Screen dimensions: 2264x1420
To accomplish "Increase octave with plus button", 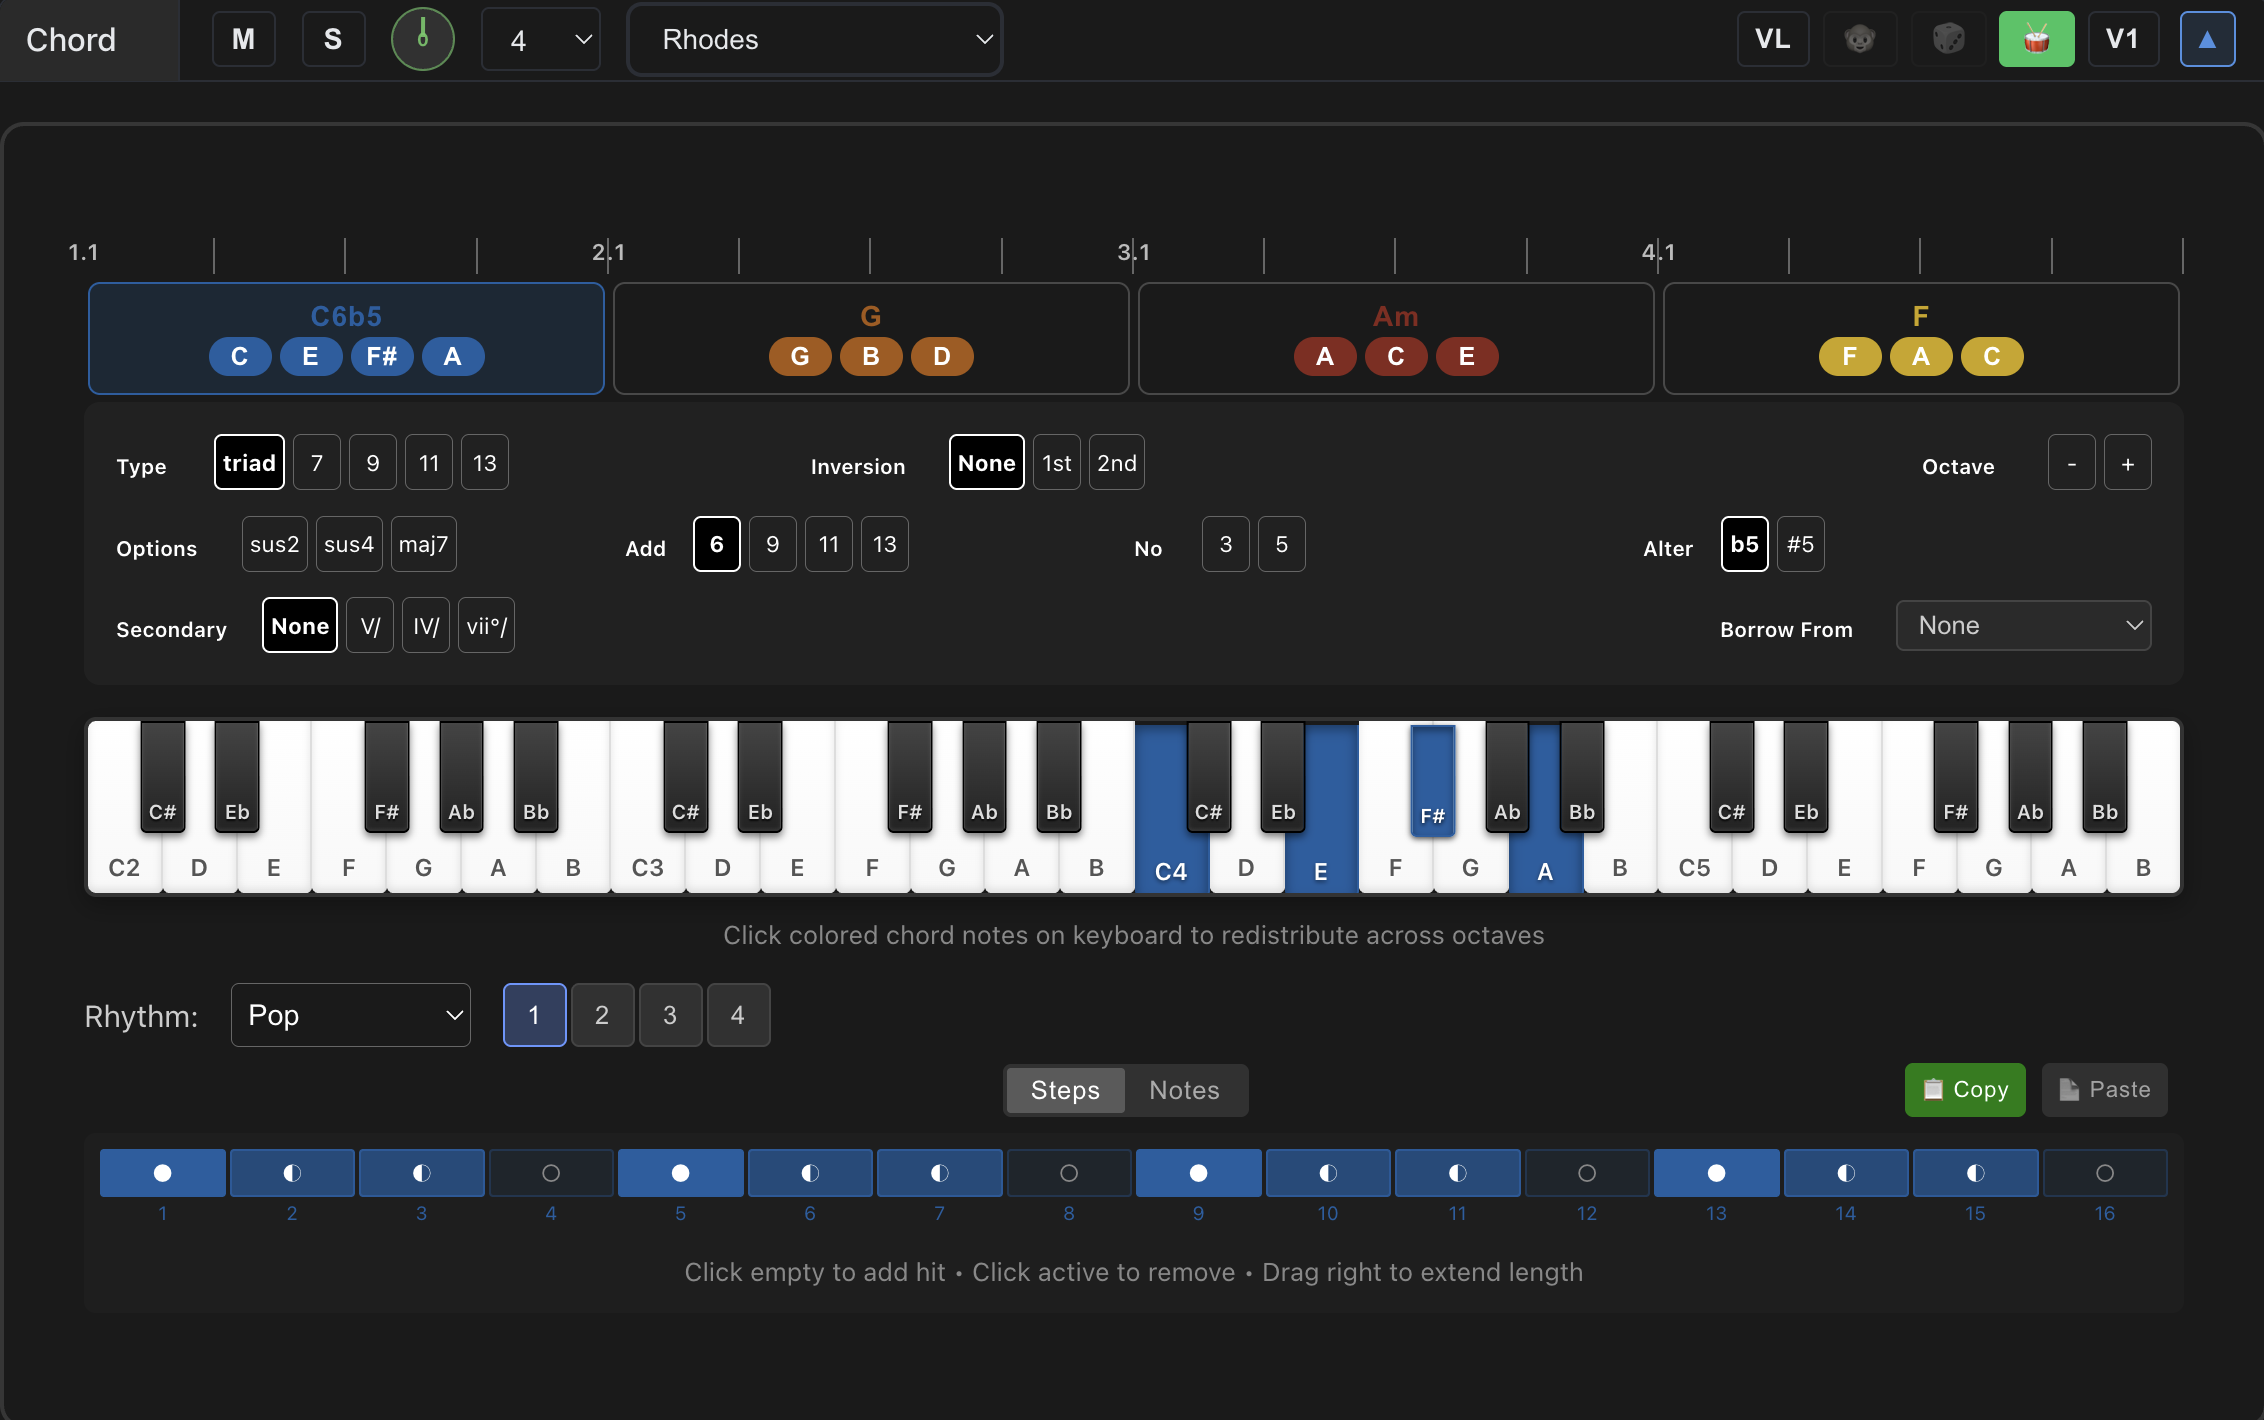I will point(2127,463).
